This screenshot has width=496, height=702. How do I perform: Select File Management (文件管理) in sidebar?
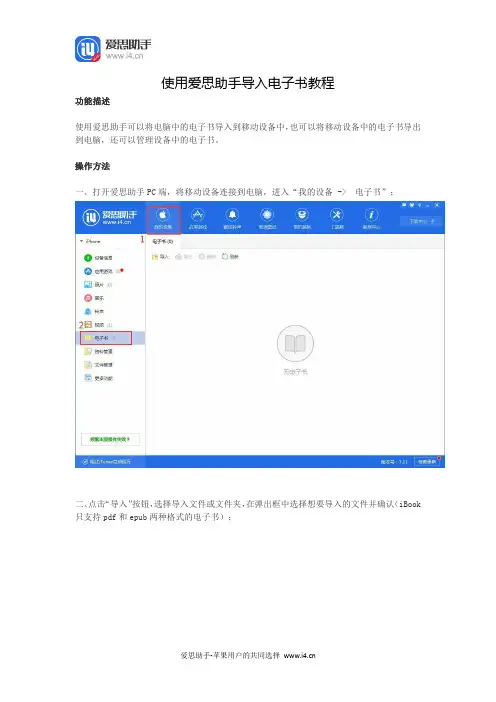pyautogui.click(x=98, y=365)
